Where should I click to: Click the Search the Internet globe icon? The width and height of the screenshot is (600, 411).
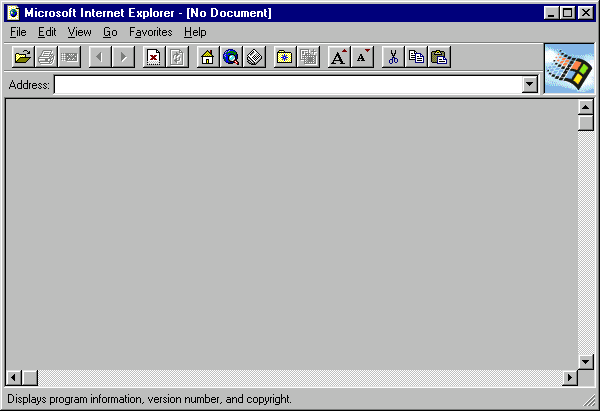point(231,57)
